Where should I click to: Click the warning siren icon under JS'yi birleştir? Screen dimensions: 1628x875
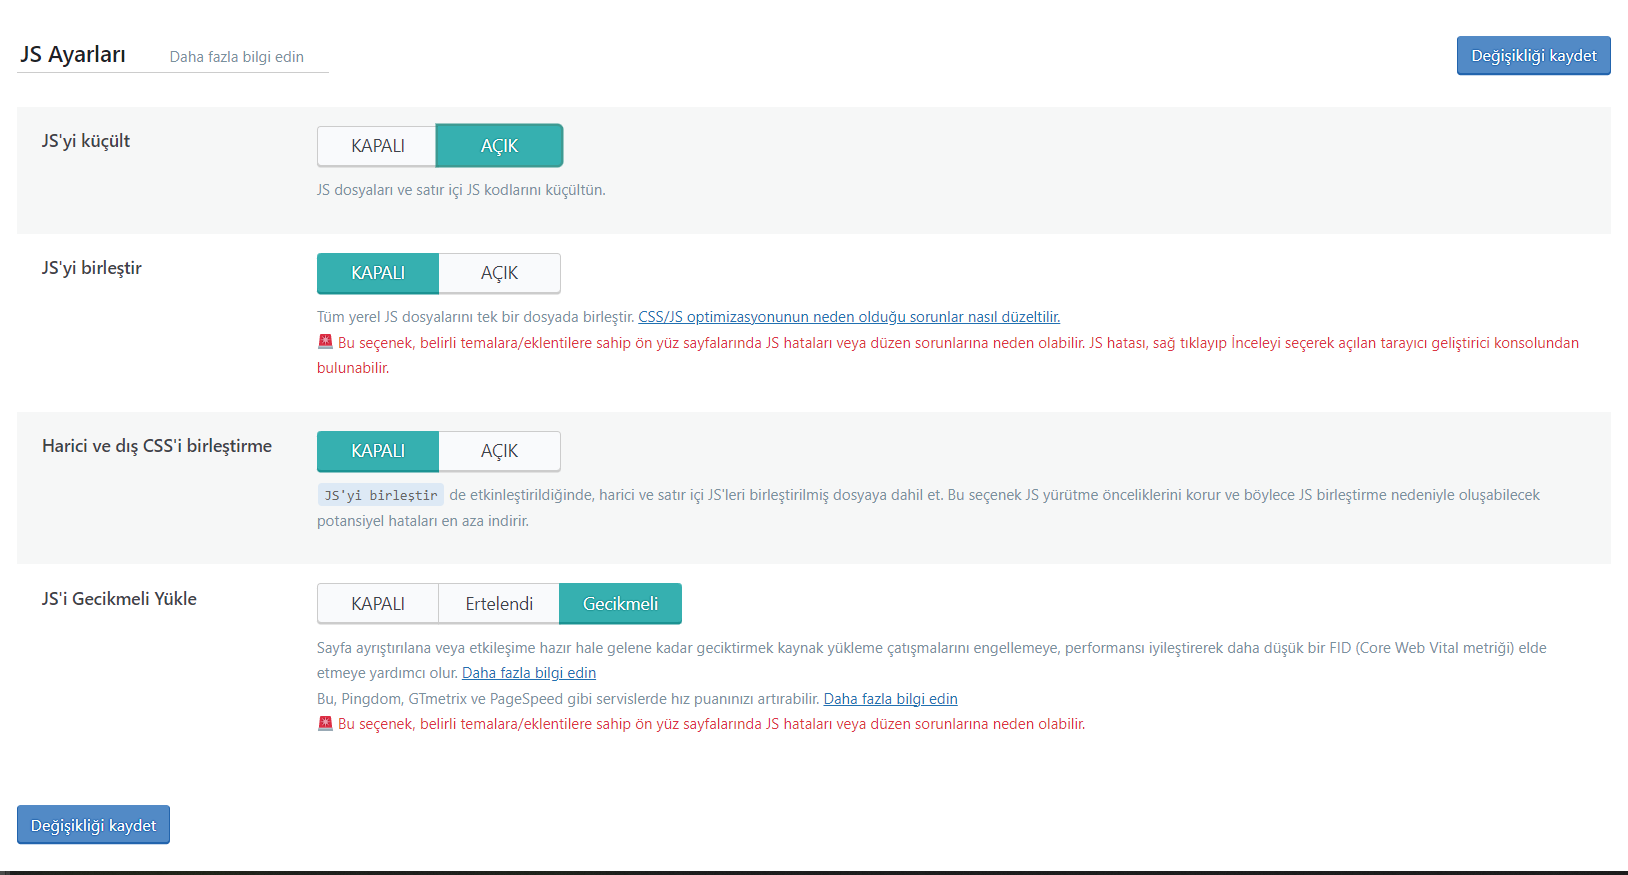point(325,342)
